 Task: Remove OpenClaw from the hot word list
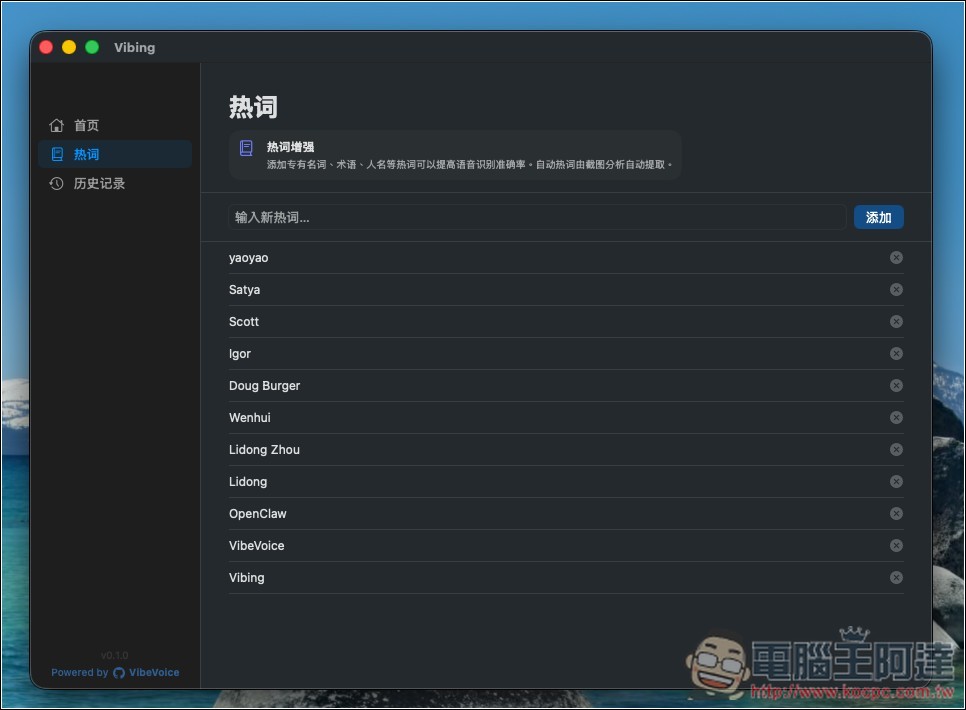(896, 513)
